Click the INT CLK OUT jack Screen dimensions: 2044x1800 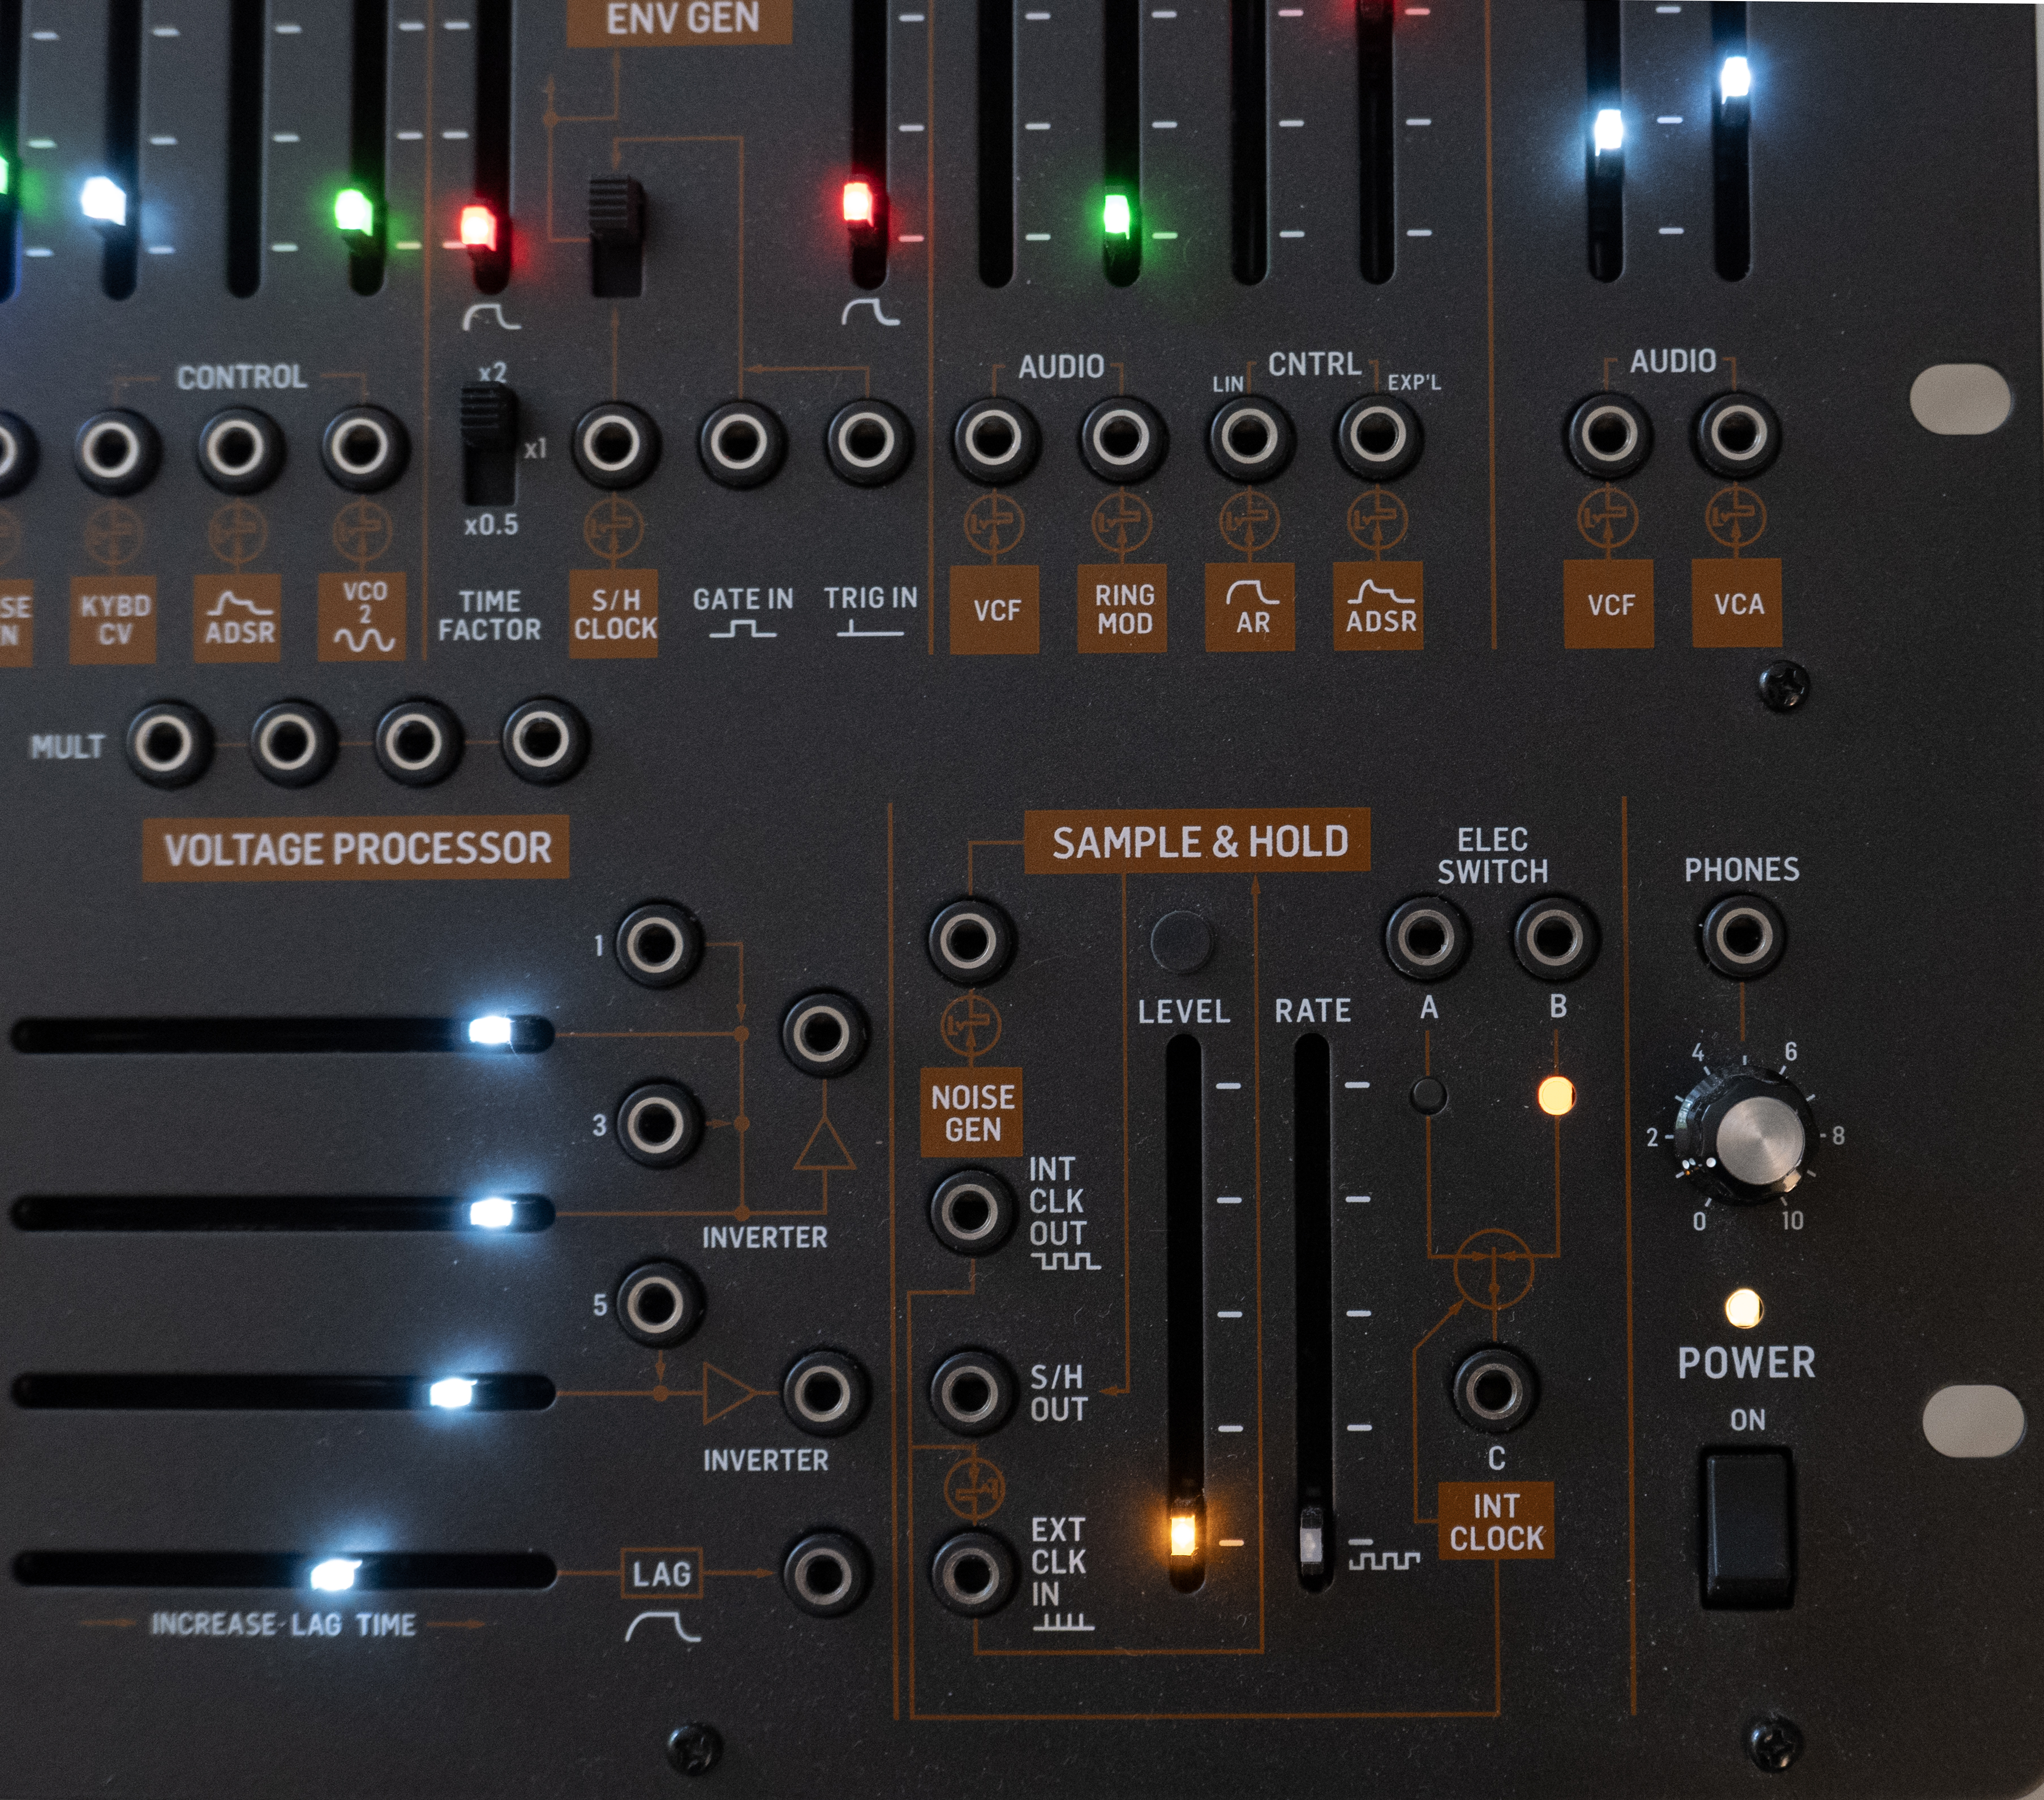[970, 1212]
